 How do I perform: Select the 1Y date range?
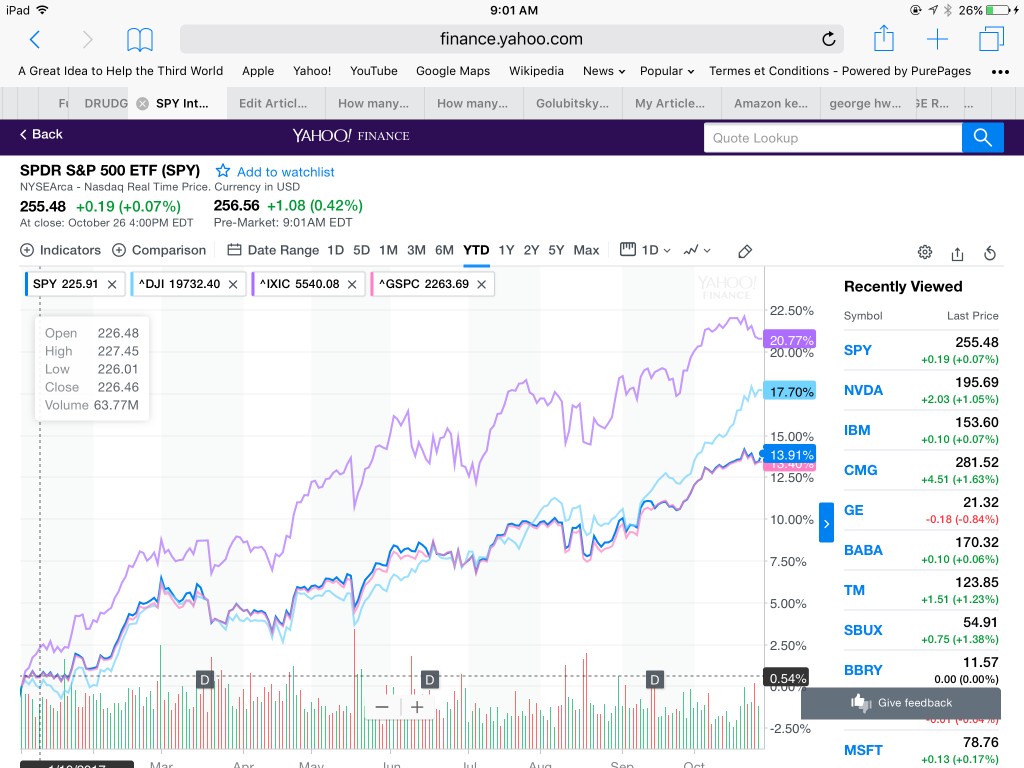coord(506,250)
